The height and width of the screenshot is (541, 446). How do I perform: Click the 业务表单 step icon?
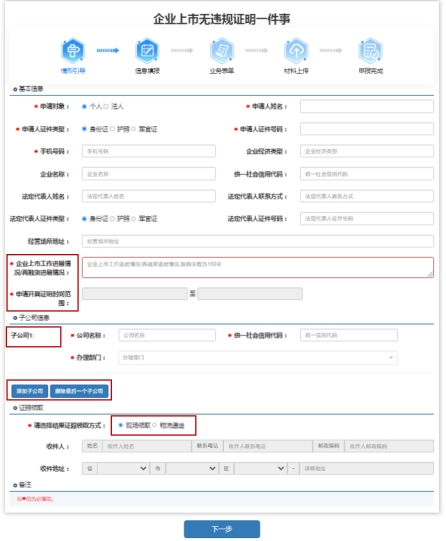[222, 51]
